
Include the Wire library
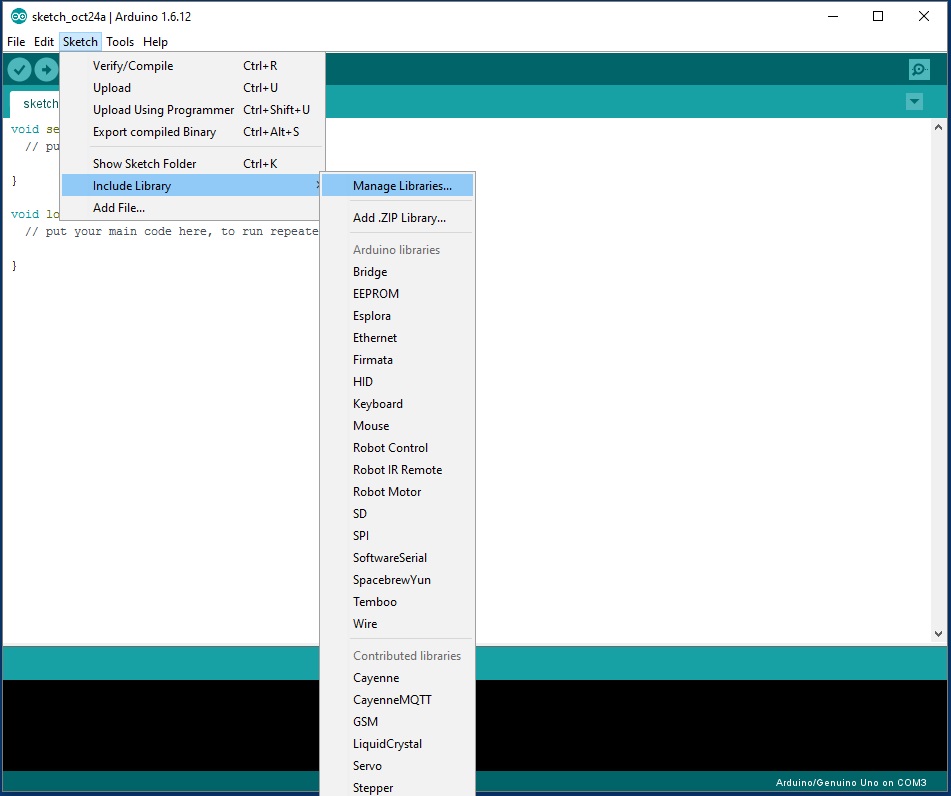coord(397,624)
